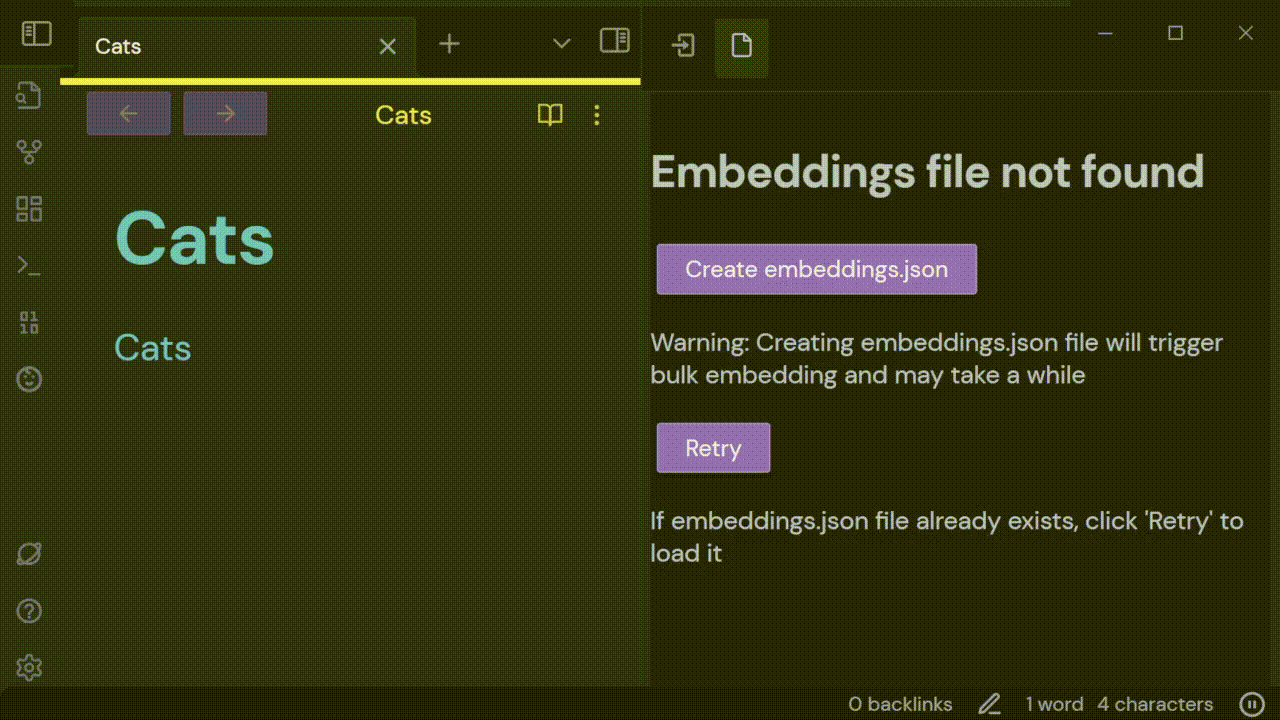The width and height of the screenshot is (1280, 720).
Task: Click the planet icon above Help
Action: point(29,554)
